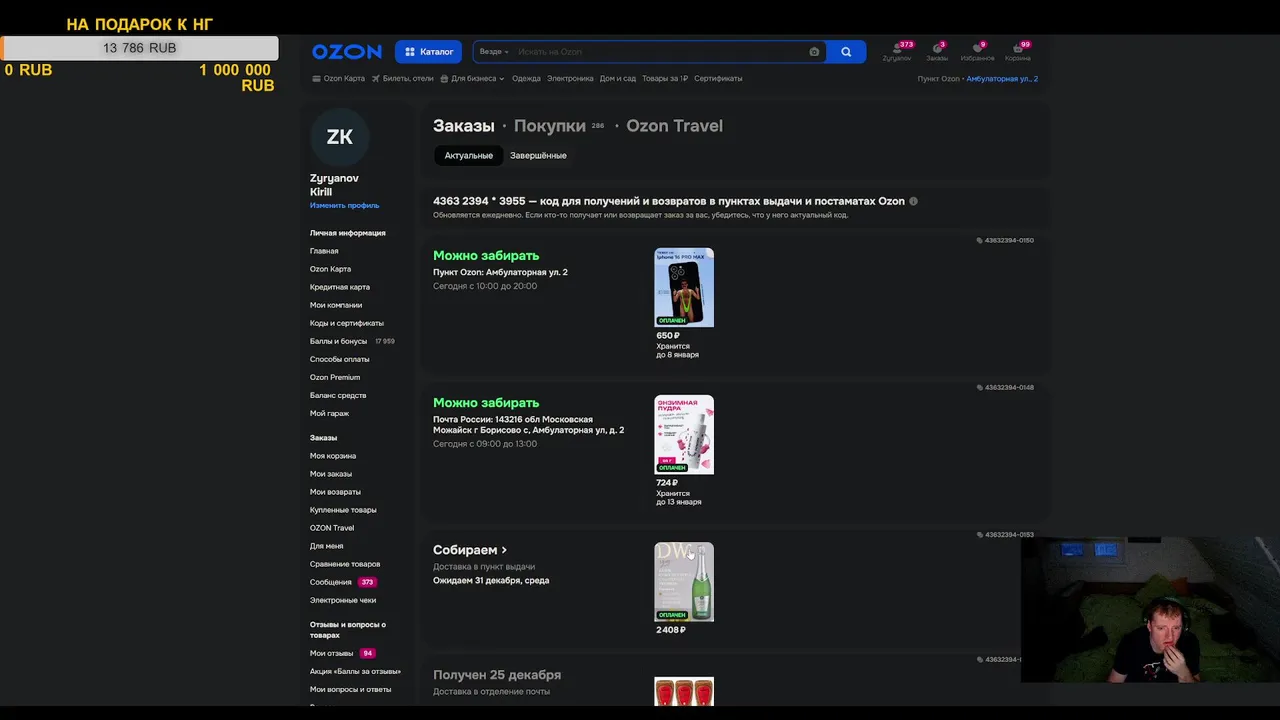Open Ozon Premium in sidebar
The width and height of the screenshot is (1280, 720).
pyautogui.click(x=335, y=377)
